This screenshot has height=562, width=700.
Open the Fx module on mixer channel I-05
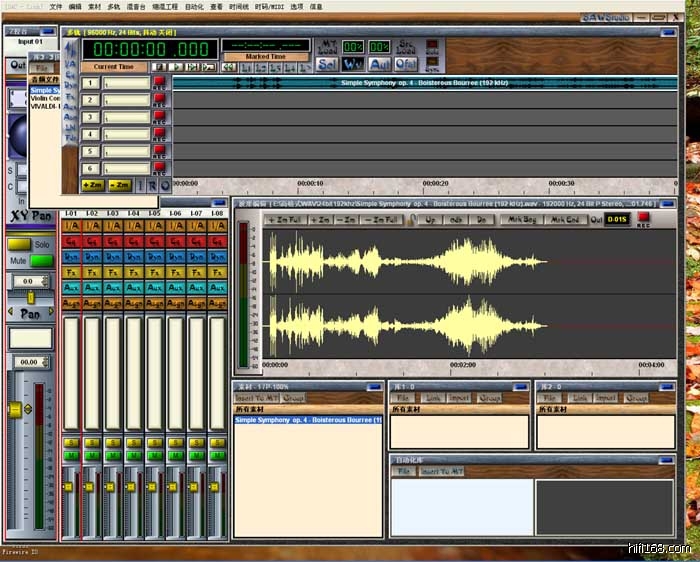(x=154, y=272)
